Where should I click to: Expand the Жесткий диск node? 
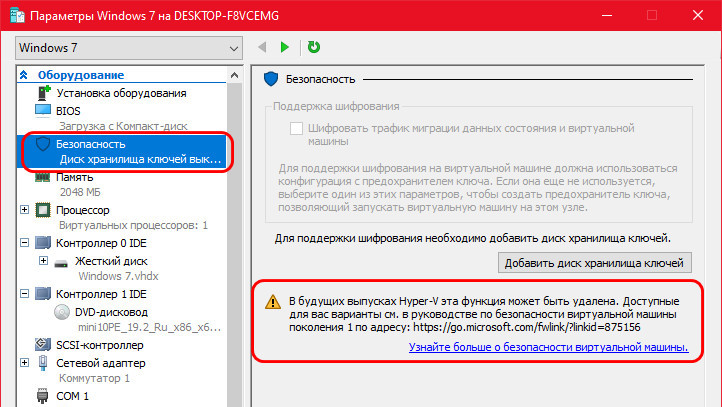pyautogui.click(x=43, y=261)
